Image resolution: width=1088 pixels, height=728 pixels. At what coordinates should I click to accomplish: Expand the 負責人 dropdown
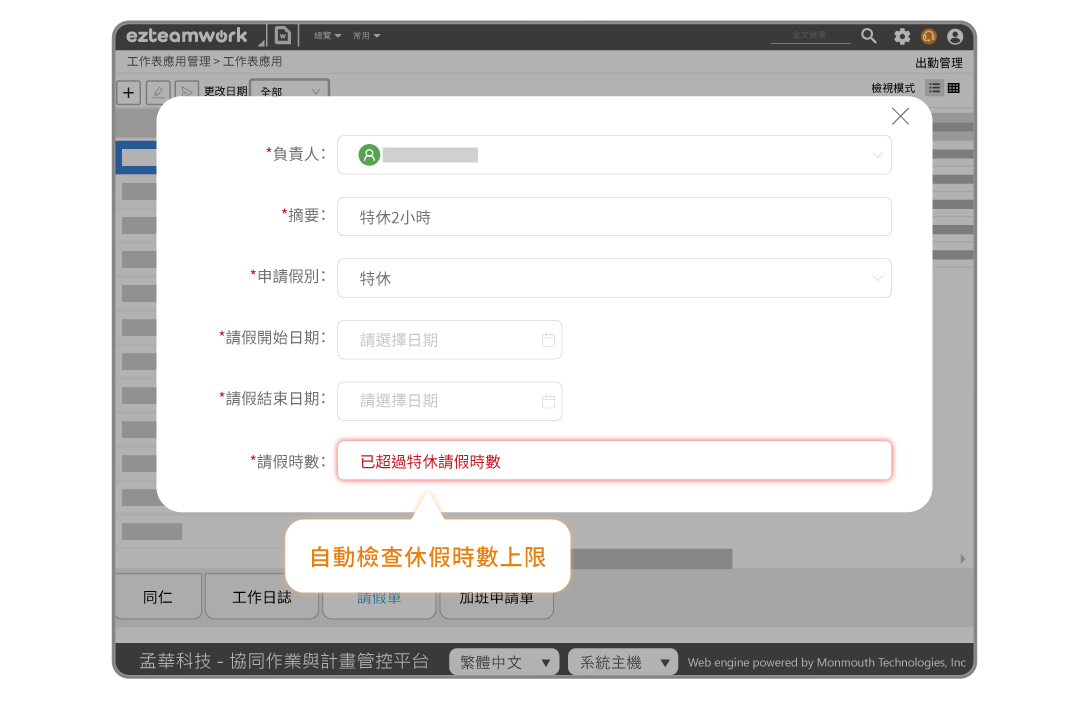click(877, 155)
